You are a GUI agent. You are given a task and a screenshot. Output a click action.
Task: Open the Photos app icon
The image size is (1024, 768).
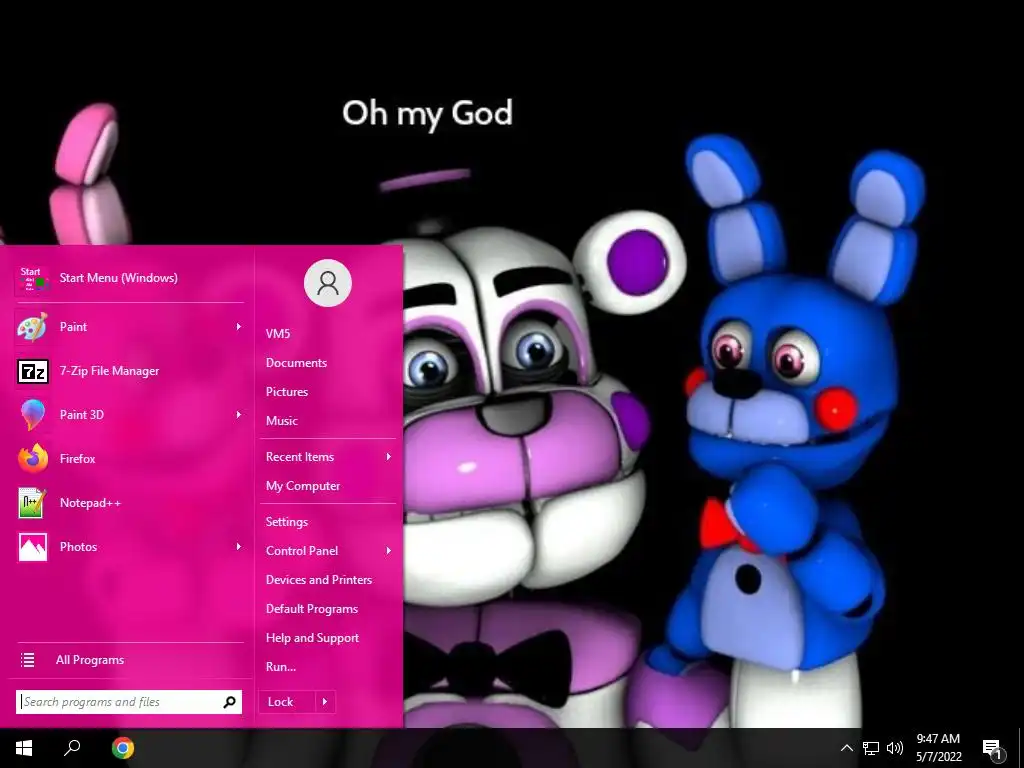(x=33, y=547)
